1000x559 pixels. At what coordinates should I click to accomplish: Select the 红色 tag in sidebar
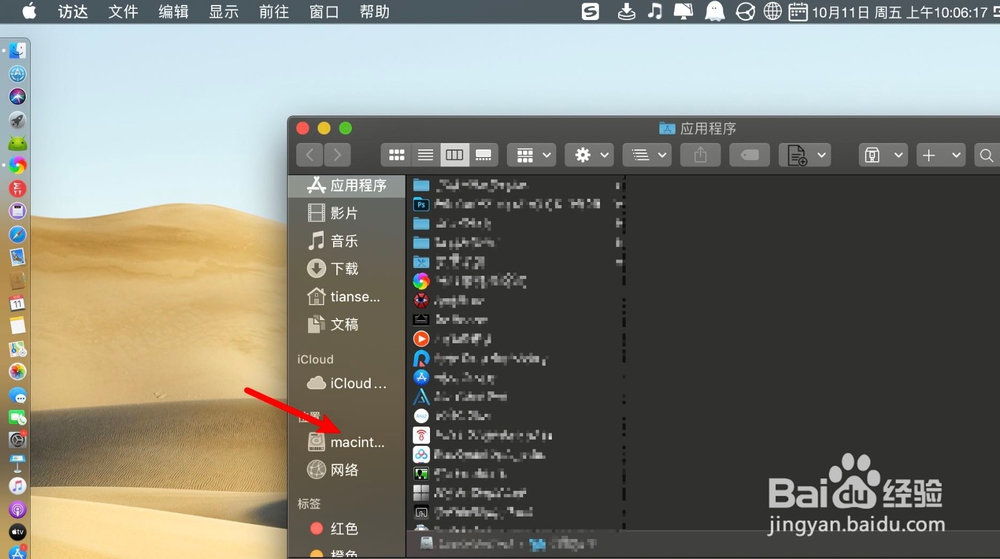point(347,528)
